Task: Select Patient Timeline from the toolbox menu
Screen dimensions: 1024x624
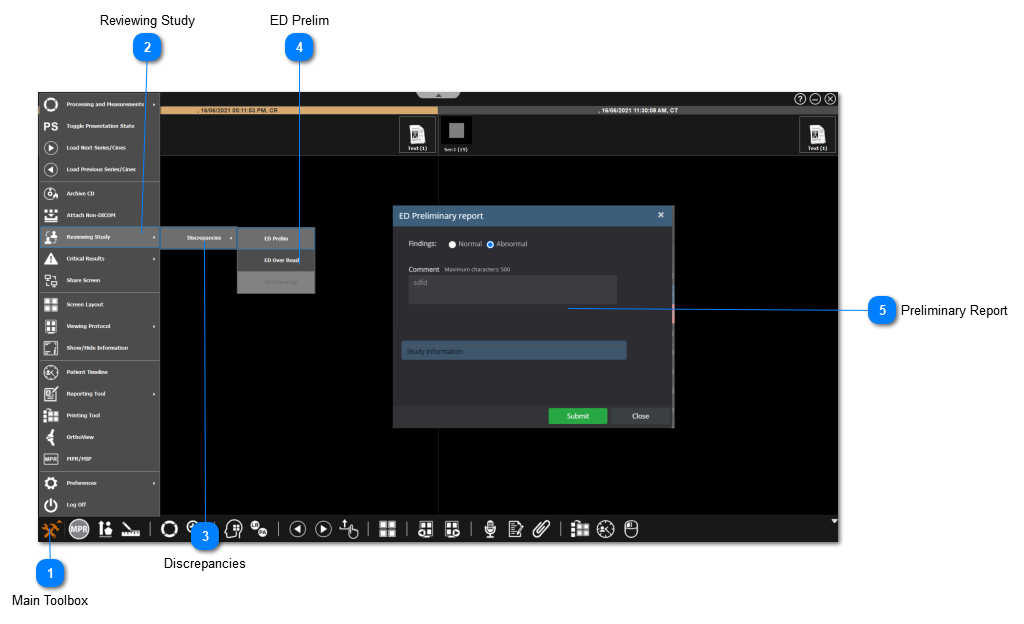Action: pyautogui.click(x=100, y=371)
